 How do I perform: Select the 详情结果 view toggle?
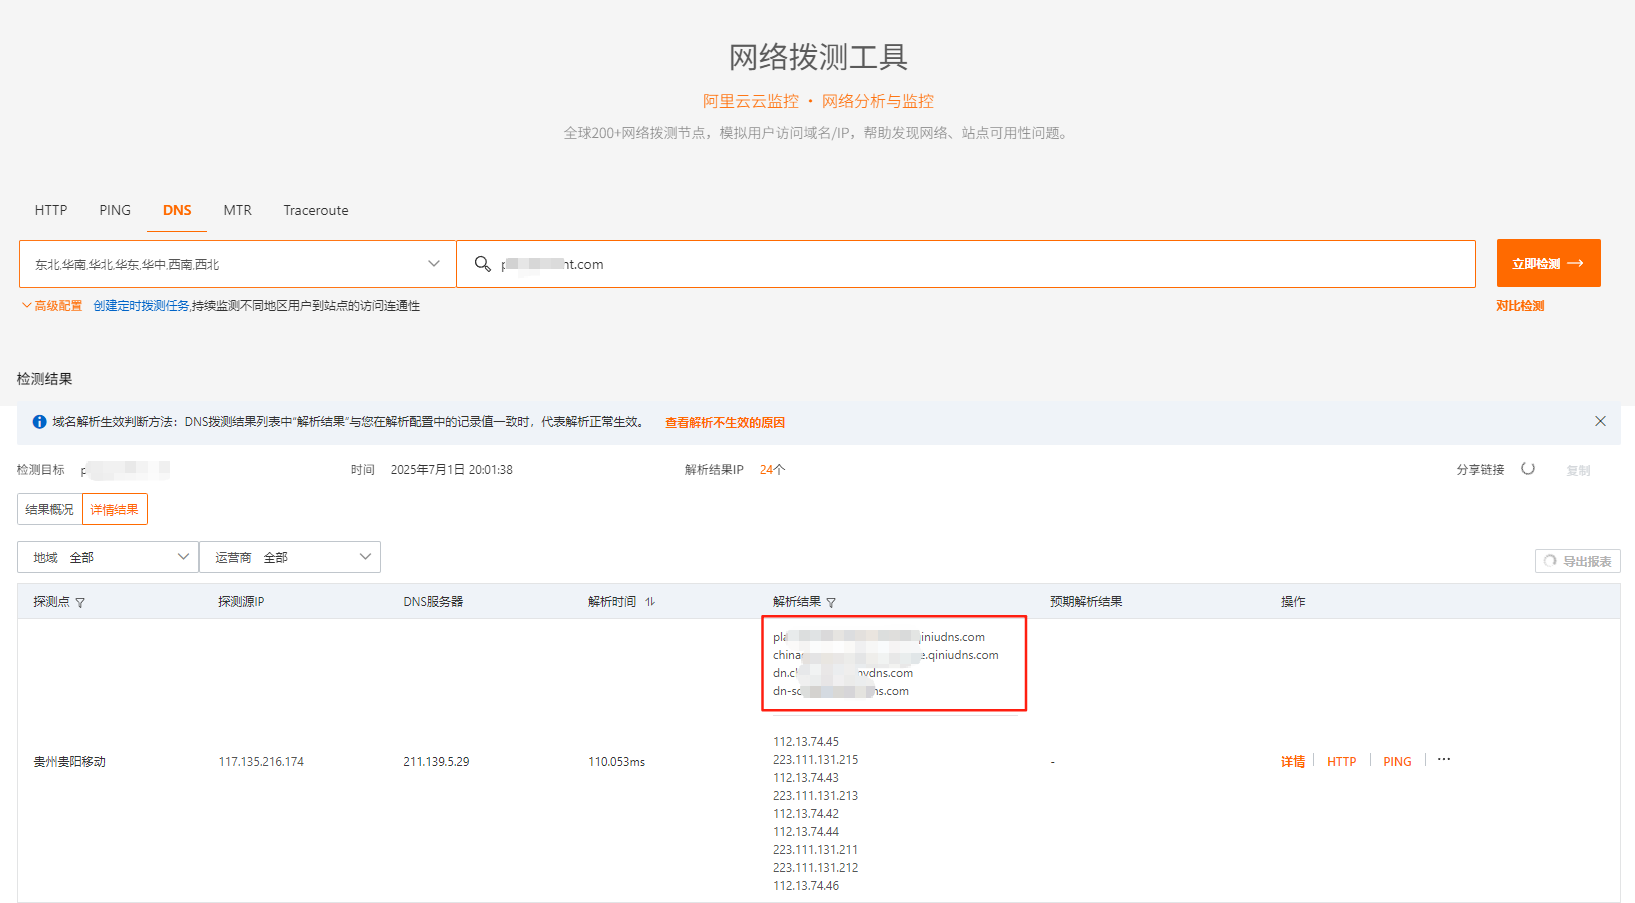coord(115,509)
